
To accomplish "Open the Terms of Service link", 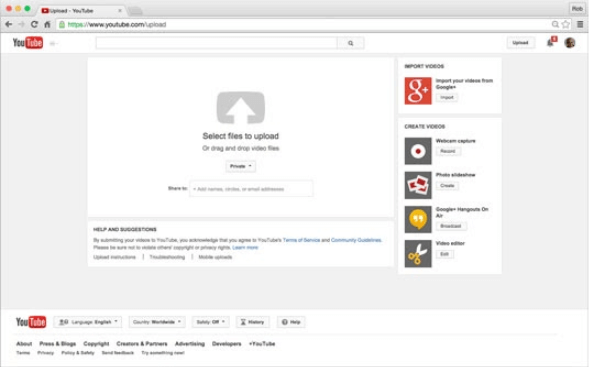I will (x=301, y=240).
